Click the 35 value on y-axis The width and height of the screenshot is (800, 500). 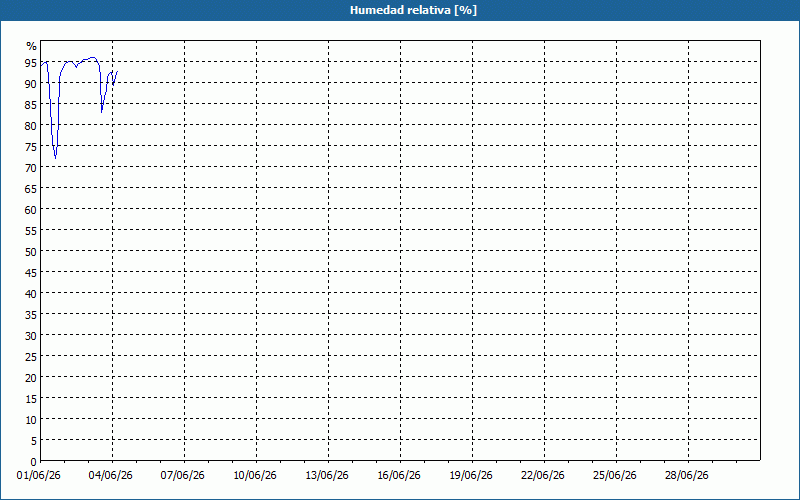tap(31, 315)
